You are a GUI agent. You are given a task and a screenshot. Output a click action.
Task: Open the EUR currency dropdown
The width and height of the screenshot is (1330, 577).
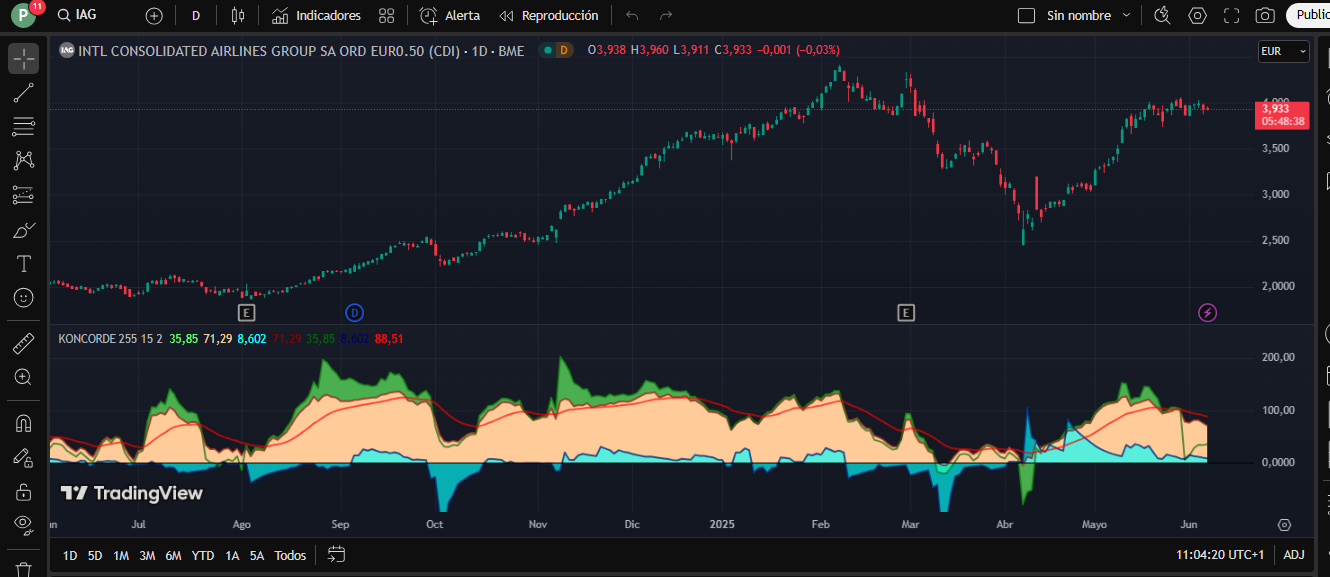[1284, 51]
